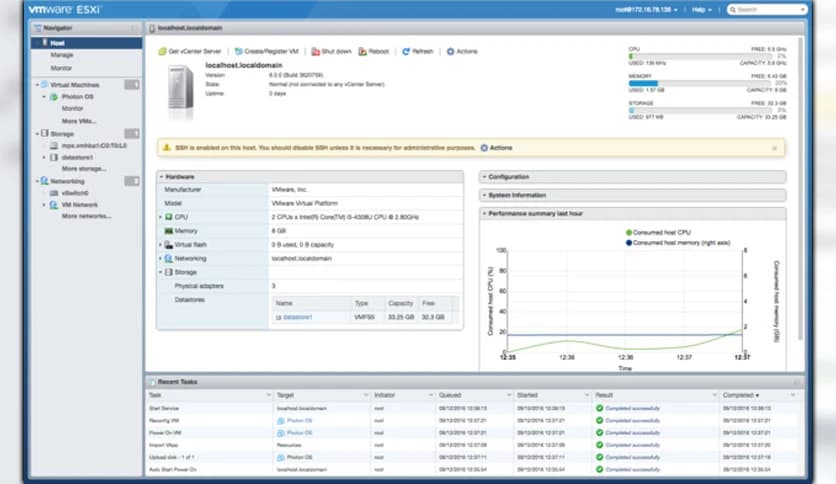Click the Create/Register VM toolbar icon
This screenshot has width=836, height=484.
(239, 51)
